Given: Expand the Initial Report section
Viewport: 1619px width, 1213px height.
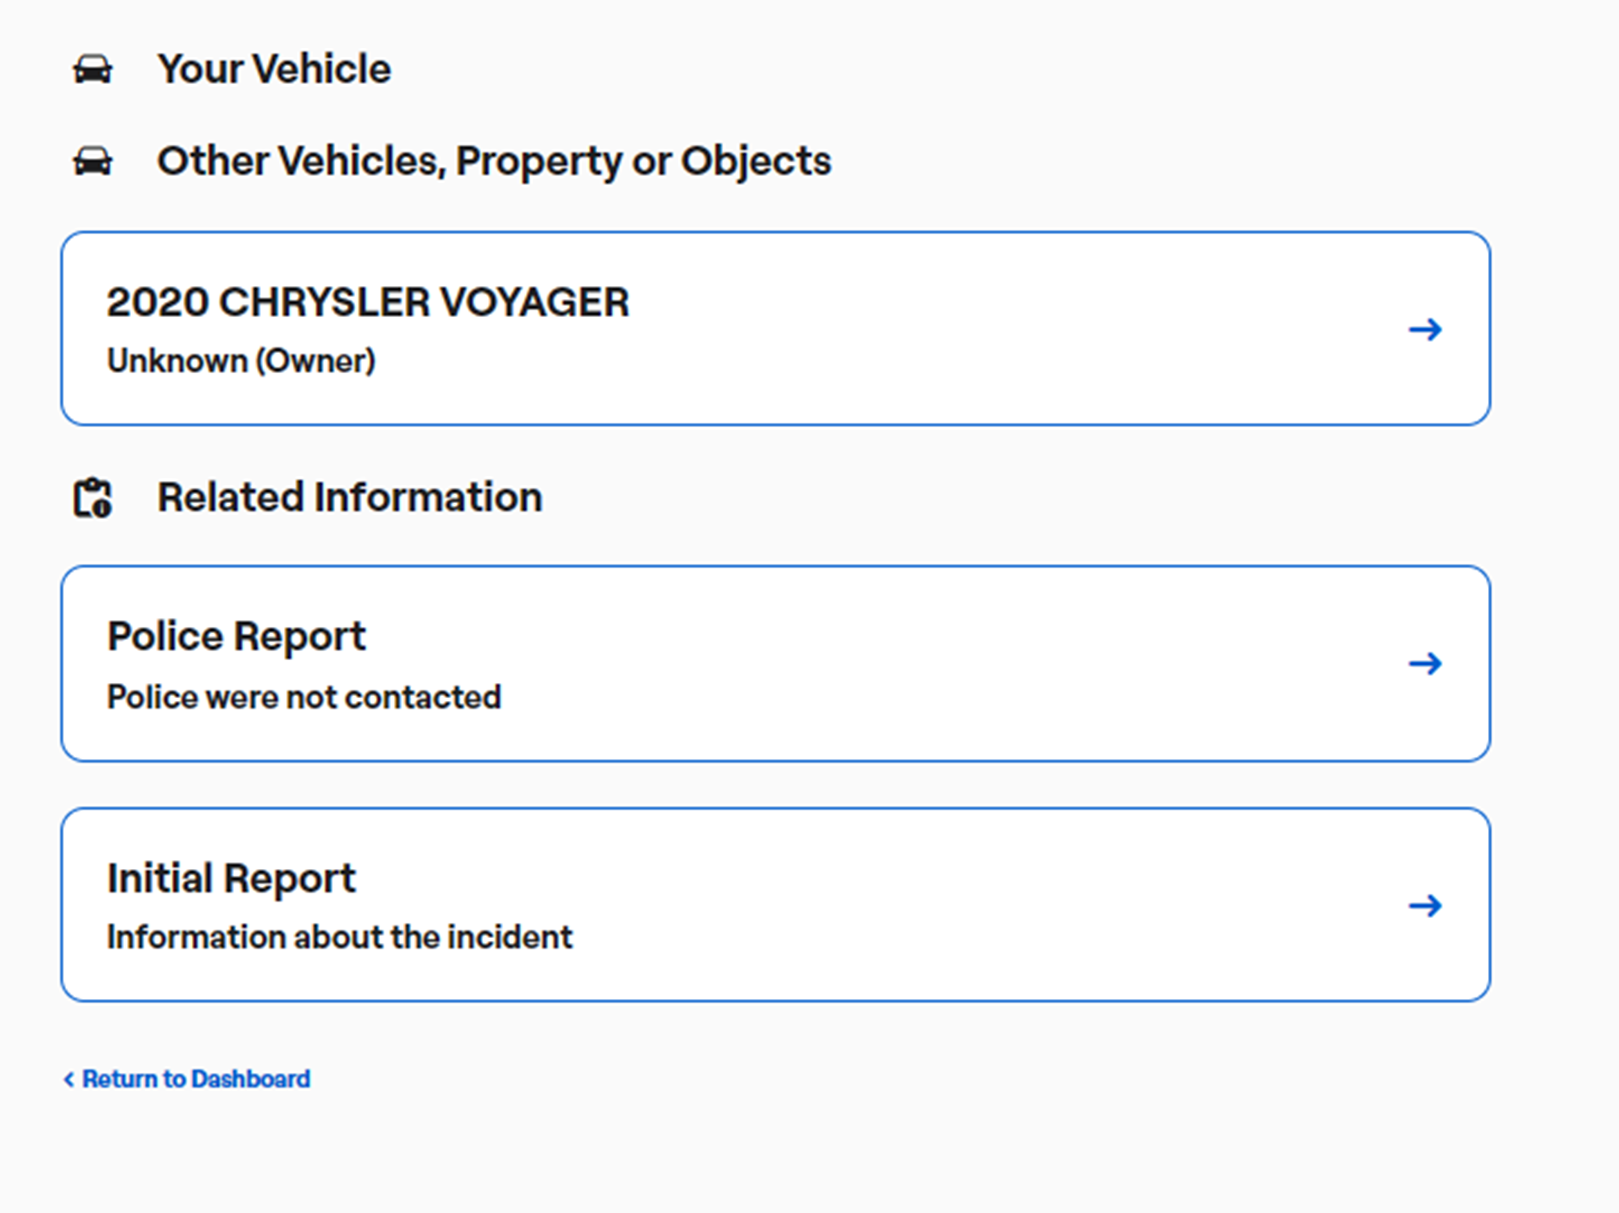Looking at the screenshot, I should coord(775,905).
